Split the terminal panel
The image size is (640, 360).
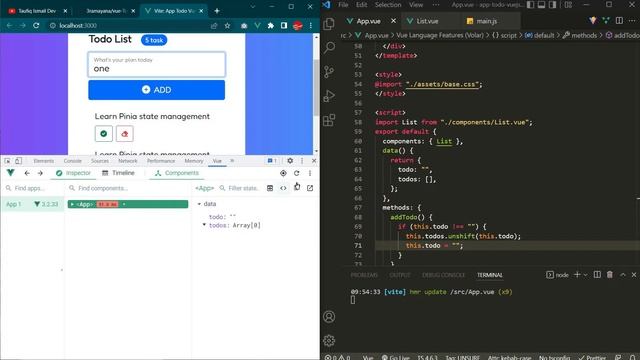pos(597,275)
